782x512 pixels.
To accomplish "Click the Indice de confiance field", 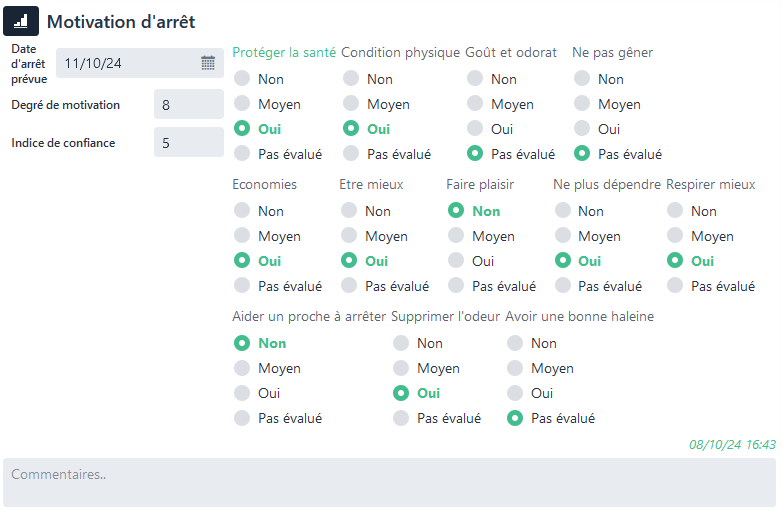I will click(x=188, y=143).
